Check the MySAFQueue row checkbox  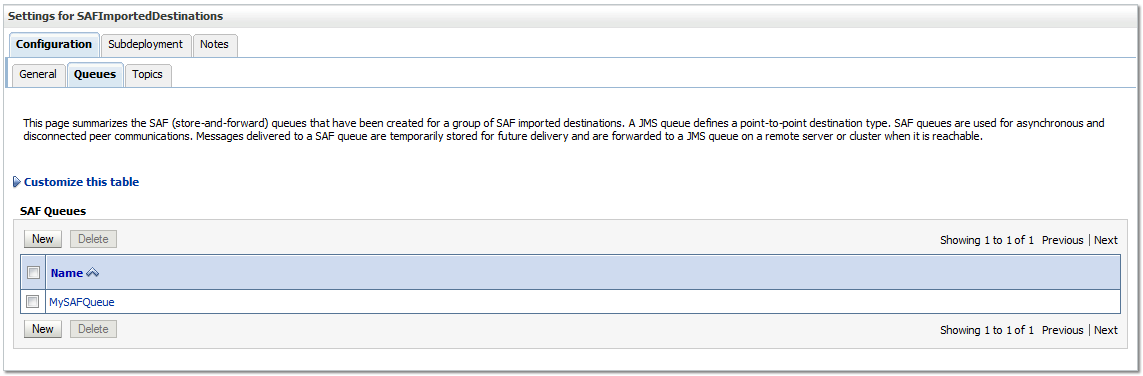(33, 302)
